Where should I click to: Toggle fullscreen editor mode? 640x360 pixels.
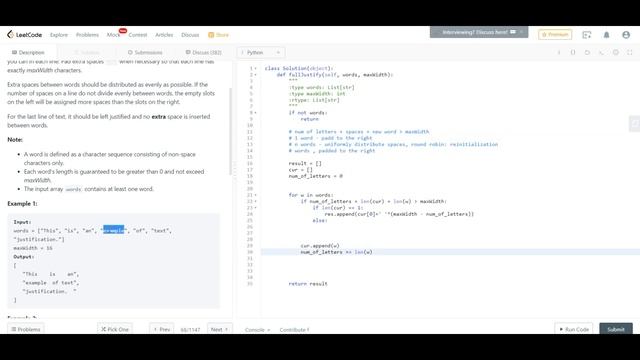[630, 53]
